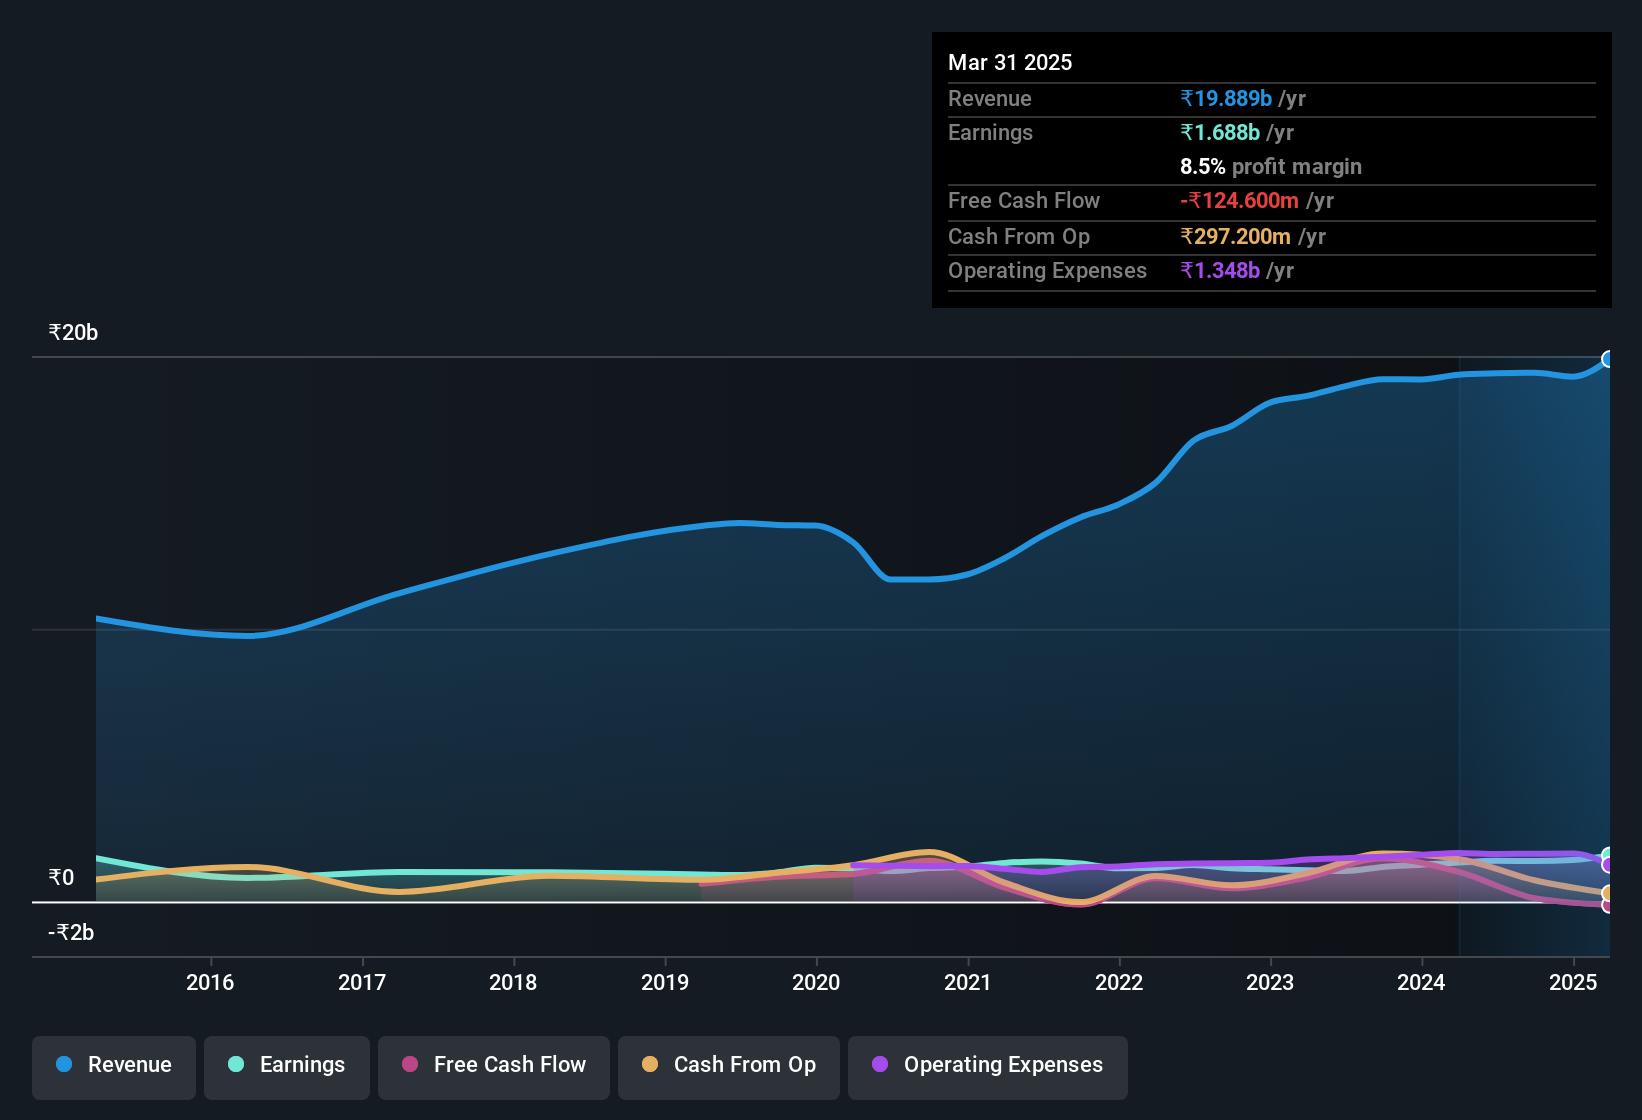This screenshot has width=1642, height=1120.
Task: Click the 2022 x-axis year label
Action: [x=1119, y=982]
